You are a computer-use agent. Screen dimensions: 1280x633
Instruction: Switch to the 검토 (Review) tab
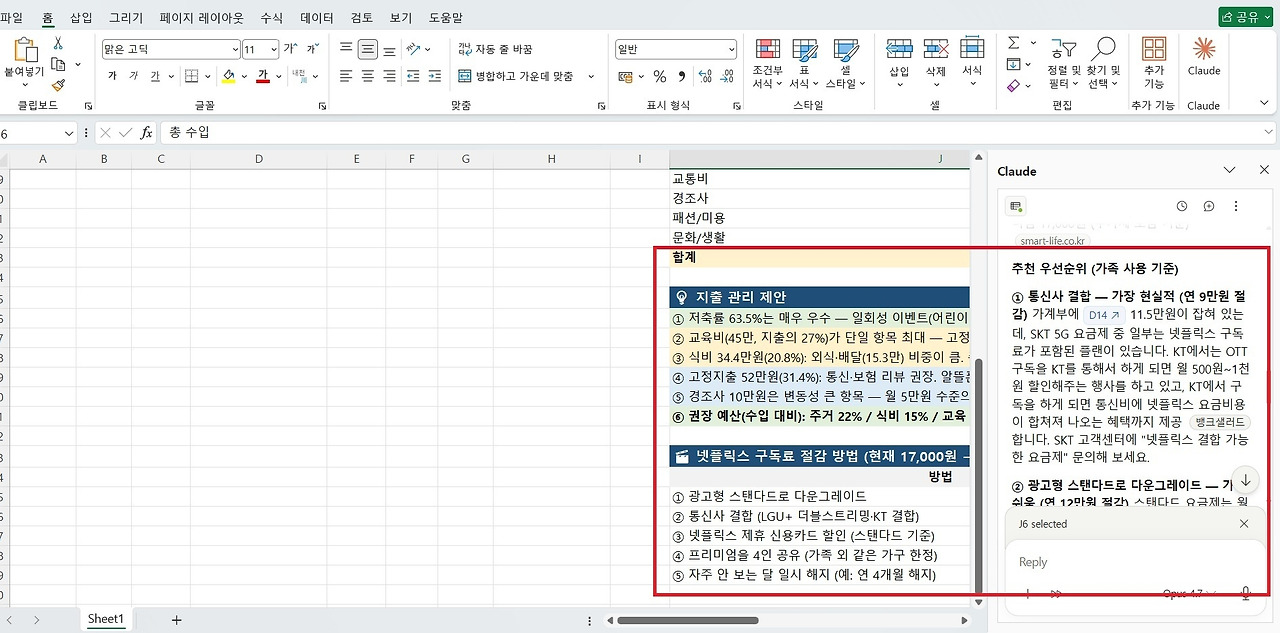click(x=361, y=18)
